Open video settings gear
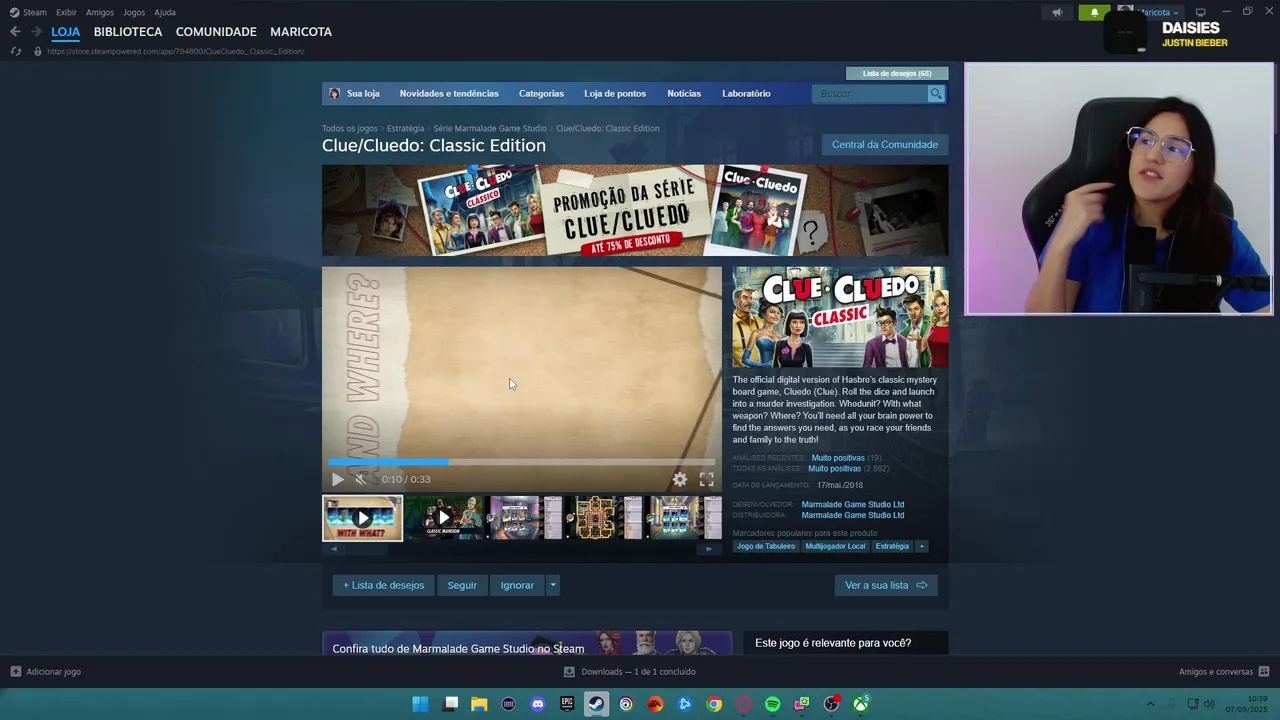 (680, 479)
